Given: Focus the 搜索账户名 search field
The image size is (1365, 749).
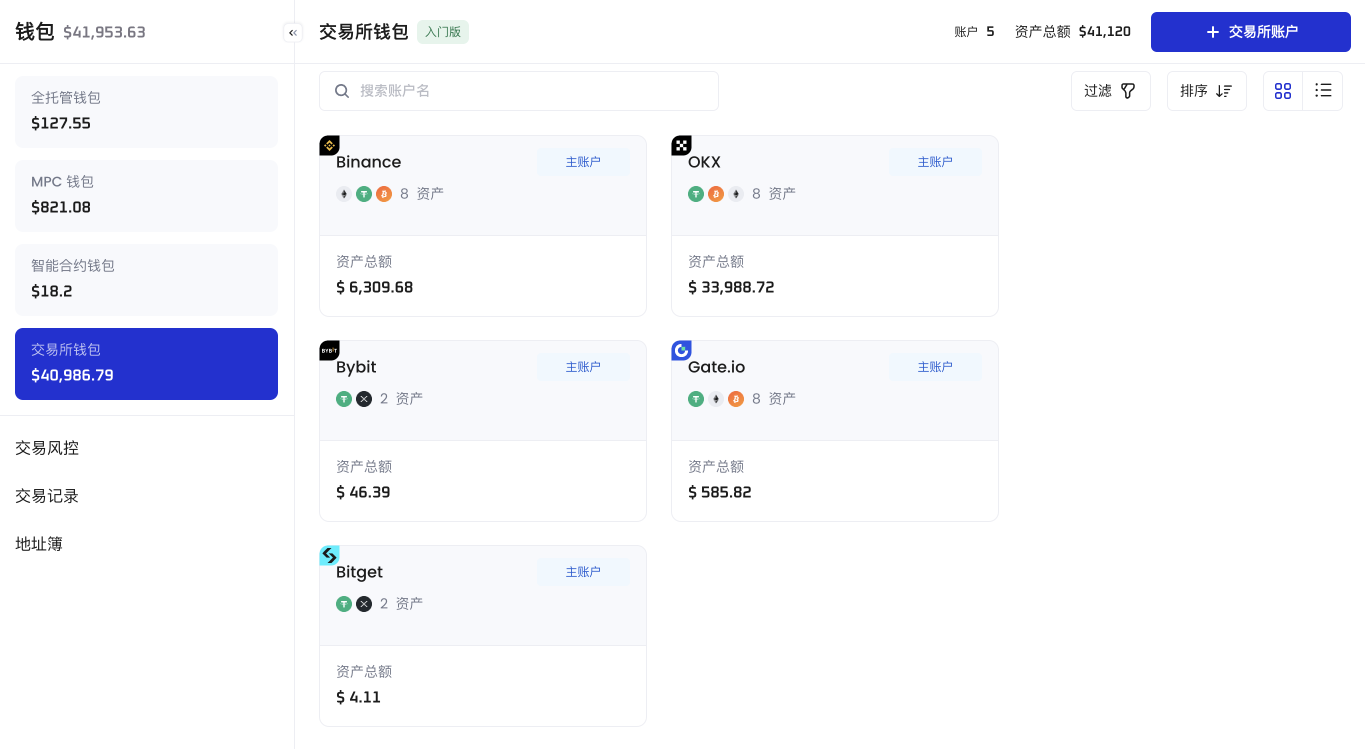Looking at the screenshot, I should pyautogui.click(x=519, y=91).
